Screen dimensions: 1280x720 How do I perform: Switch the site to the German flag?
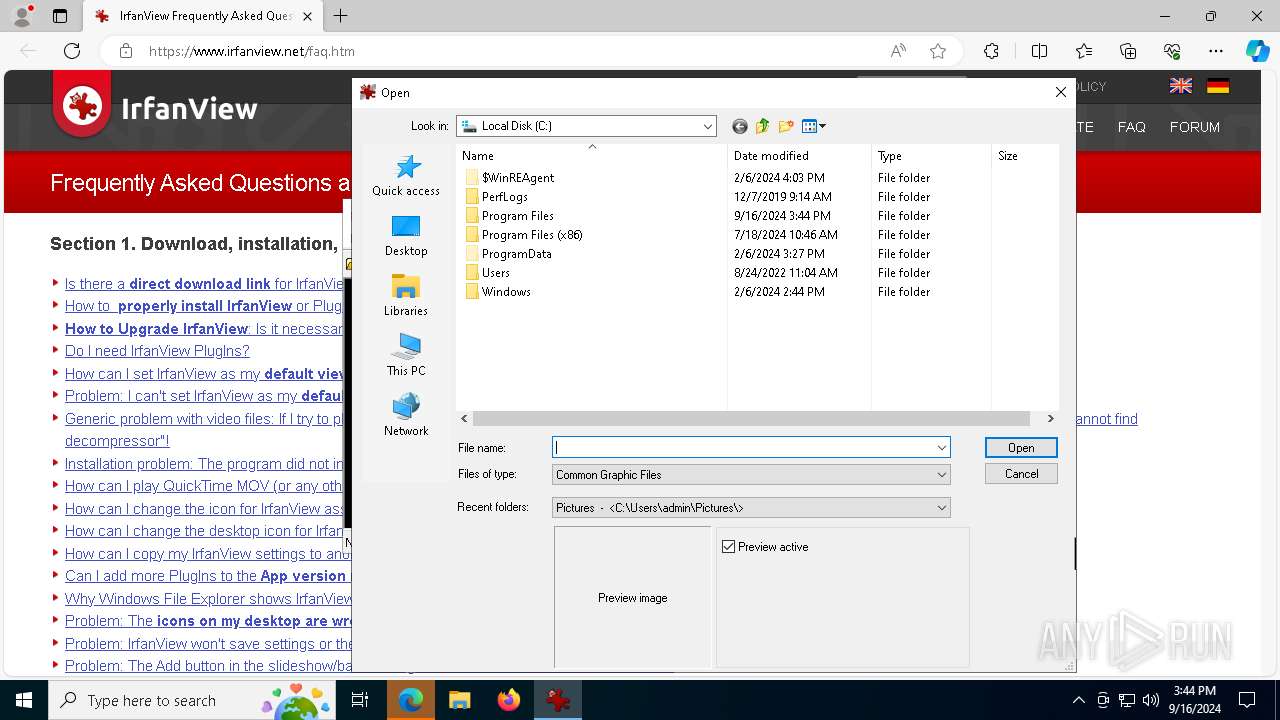1218,86
